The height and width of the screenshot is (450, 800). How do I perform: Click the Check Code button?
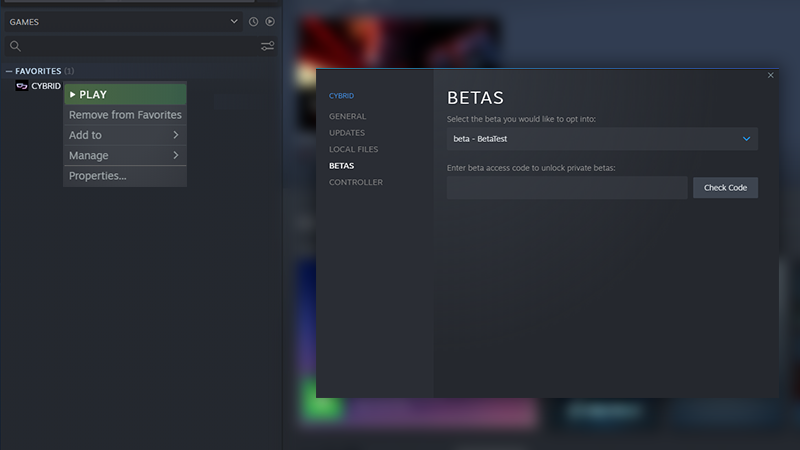725,188
